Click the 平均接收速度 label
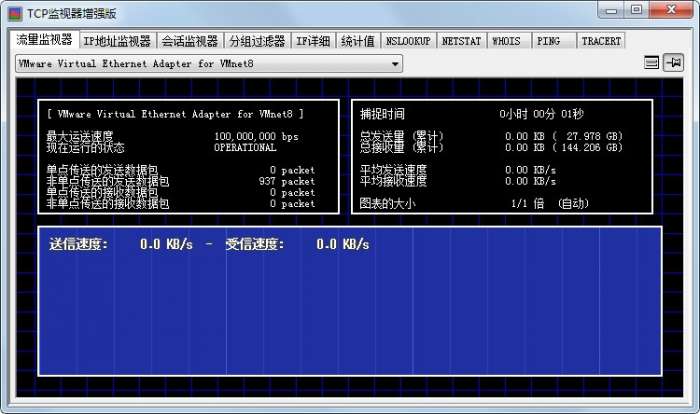The width and height of the screenshot is (700, 414). point(393,181)
